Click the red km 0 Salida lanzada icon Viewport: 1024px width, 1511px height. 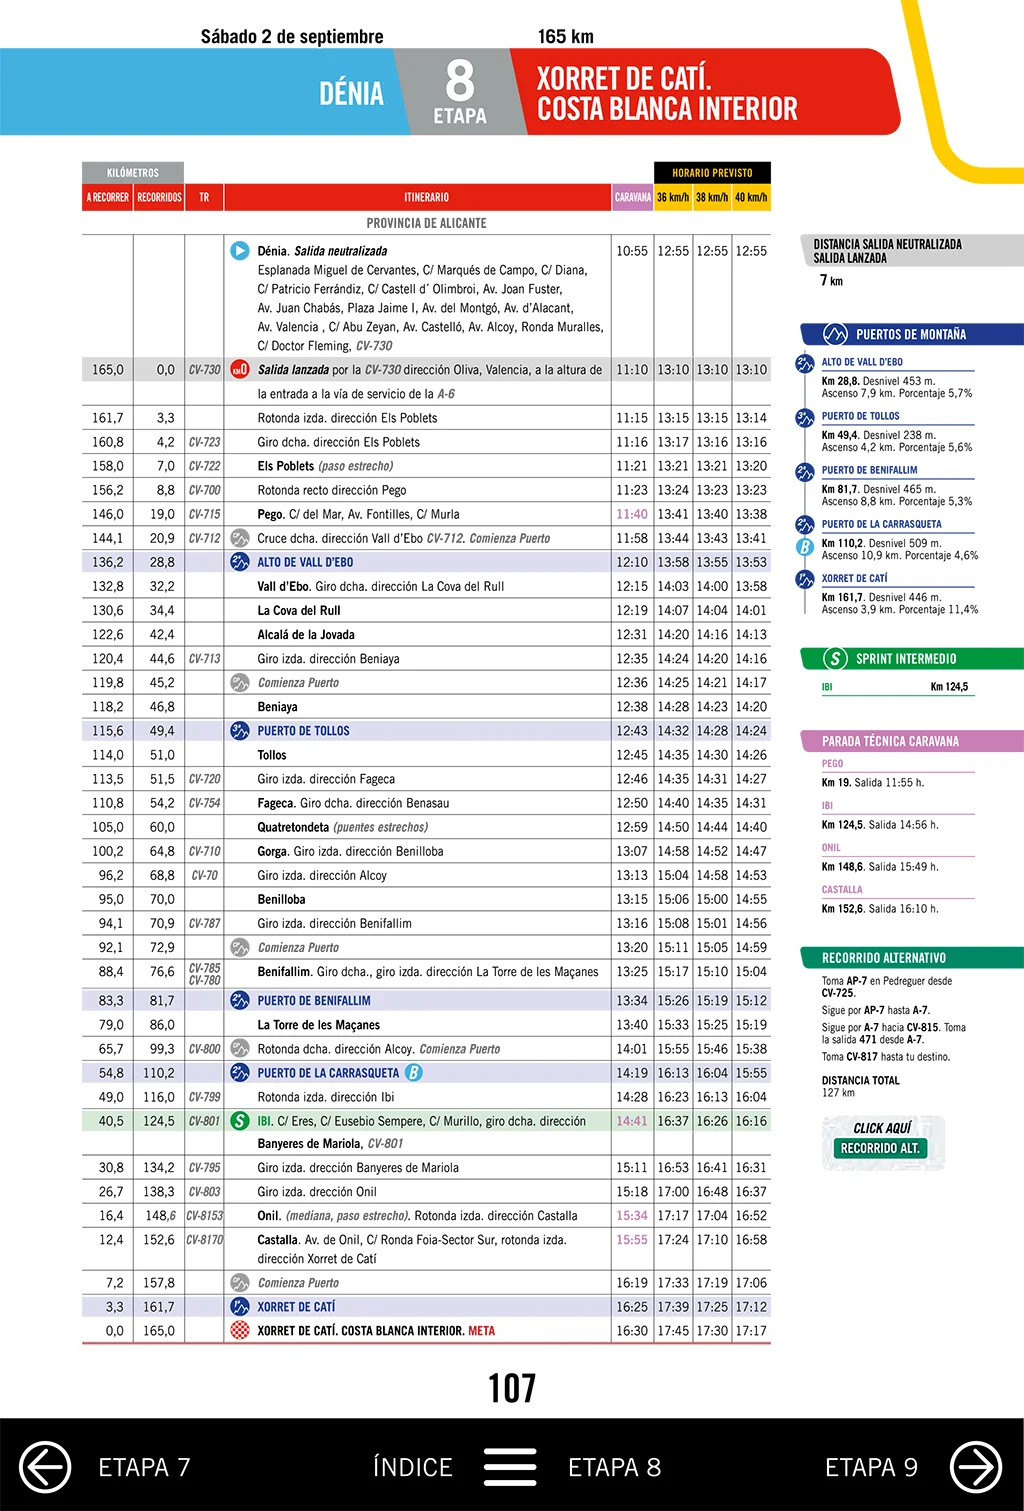240,370
